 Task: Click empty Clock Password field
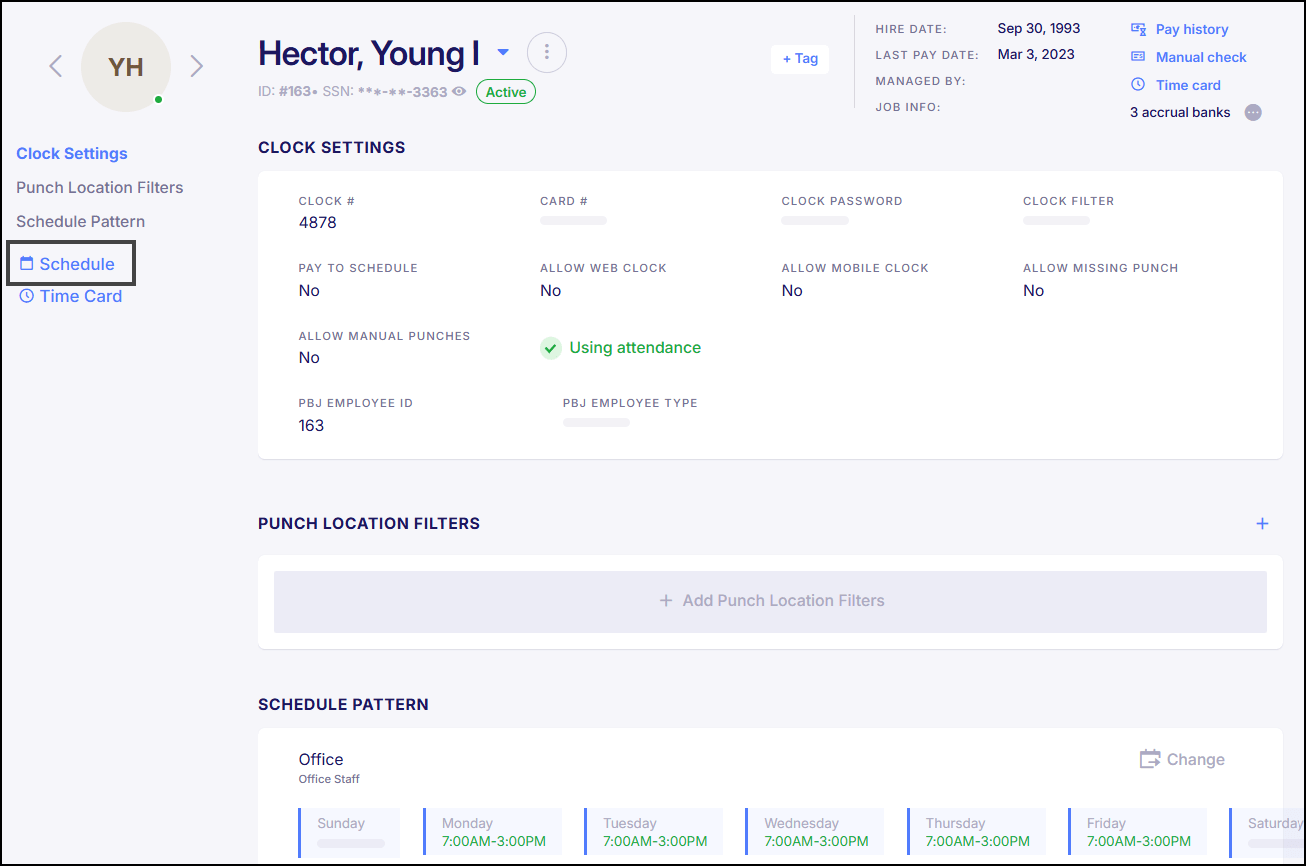(x=815, y=220)
